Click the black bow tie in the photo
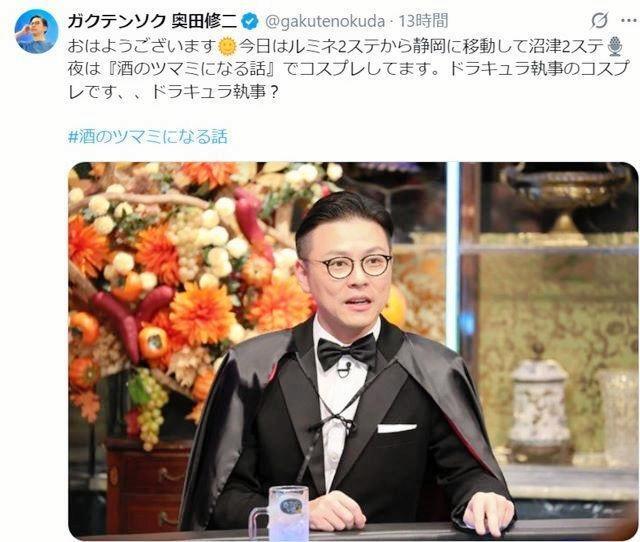This screenshot has height=542, width=640. pyautogui.click(x=347, y=351)
